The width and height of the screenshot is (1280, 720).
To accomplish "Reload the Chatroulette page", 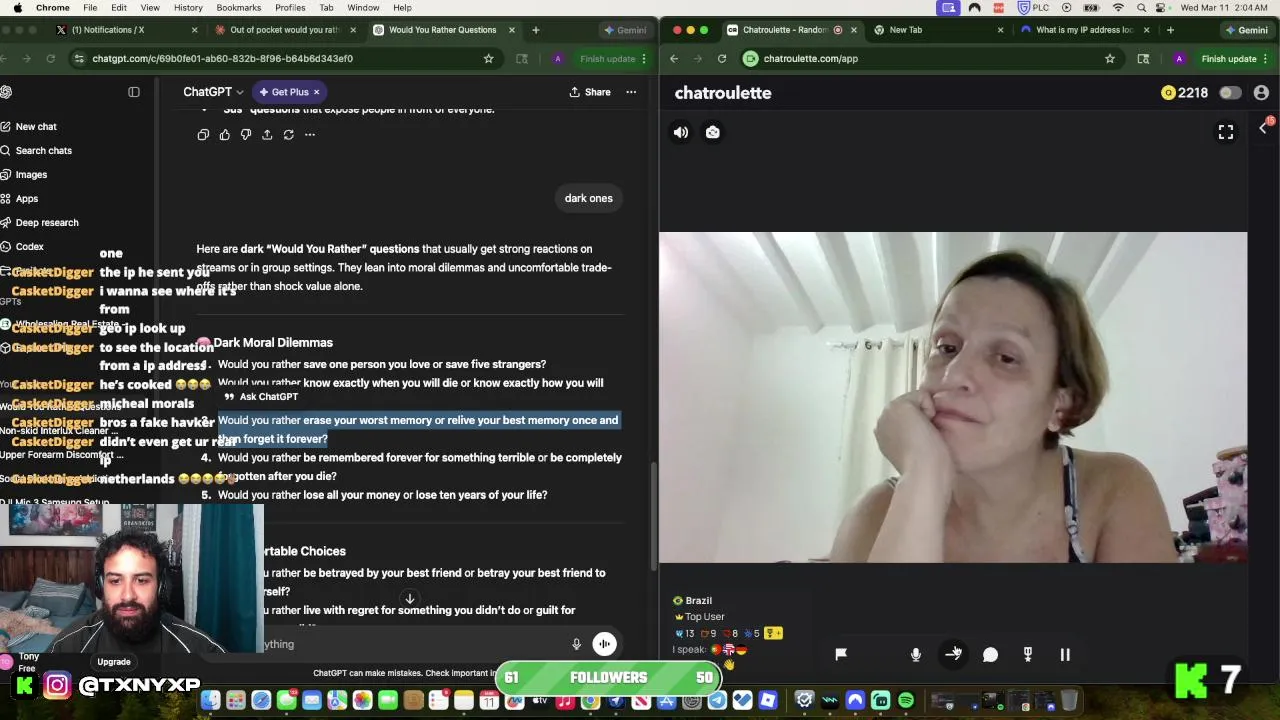I will click(721, 59).
